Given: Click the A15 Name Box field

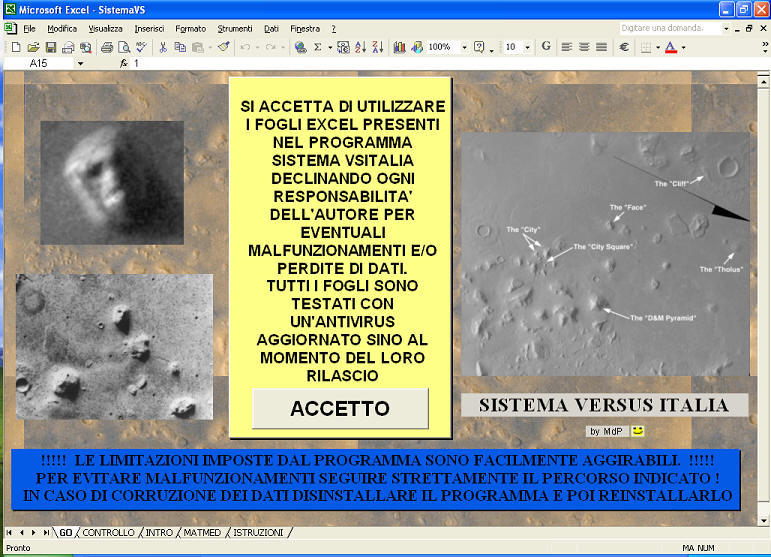Looking at the screenshot, I should point(39,63).
